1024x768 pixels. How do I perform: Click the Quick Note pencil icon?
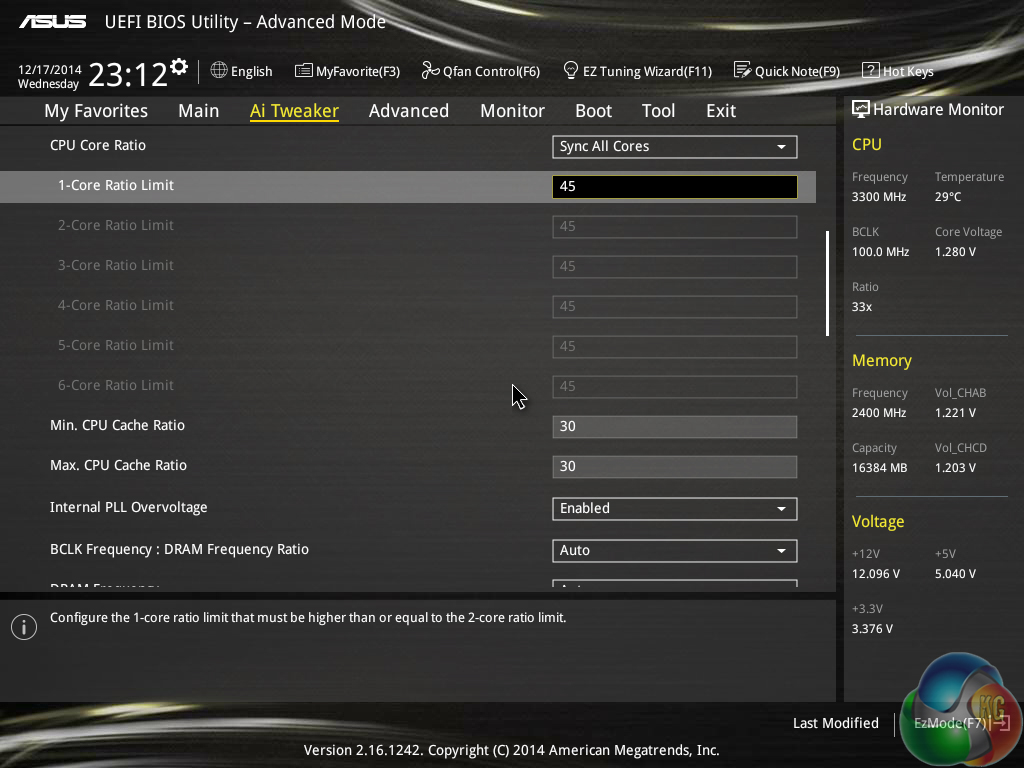pos(742,70)
